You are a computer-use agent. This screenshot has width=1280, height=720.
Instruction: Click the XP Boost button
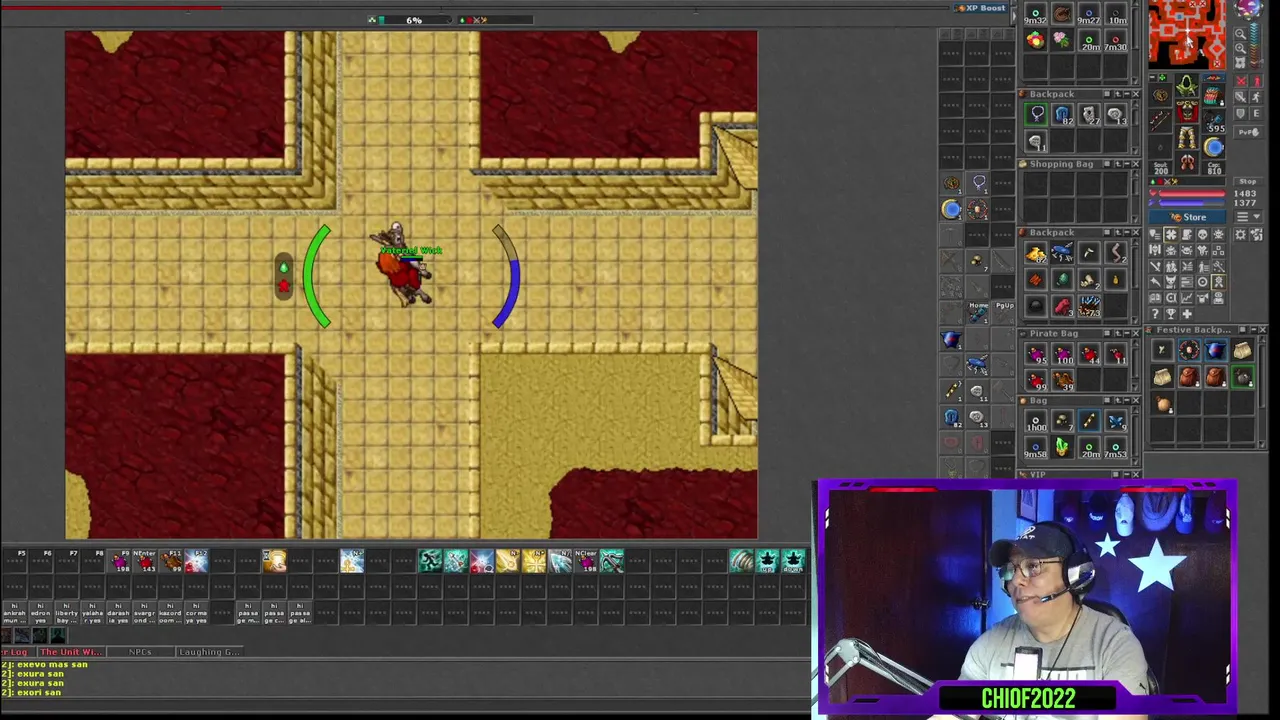point(983,8)
